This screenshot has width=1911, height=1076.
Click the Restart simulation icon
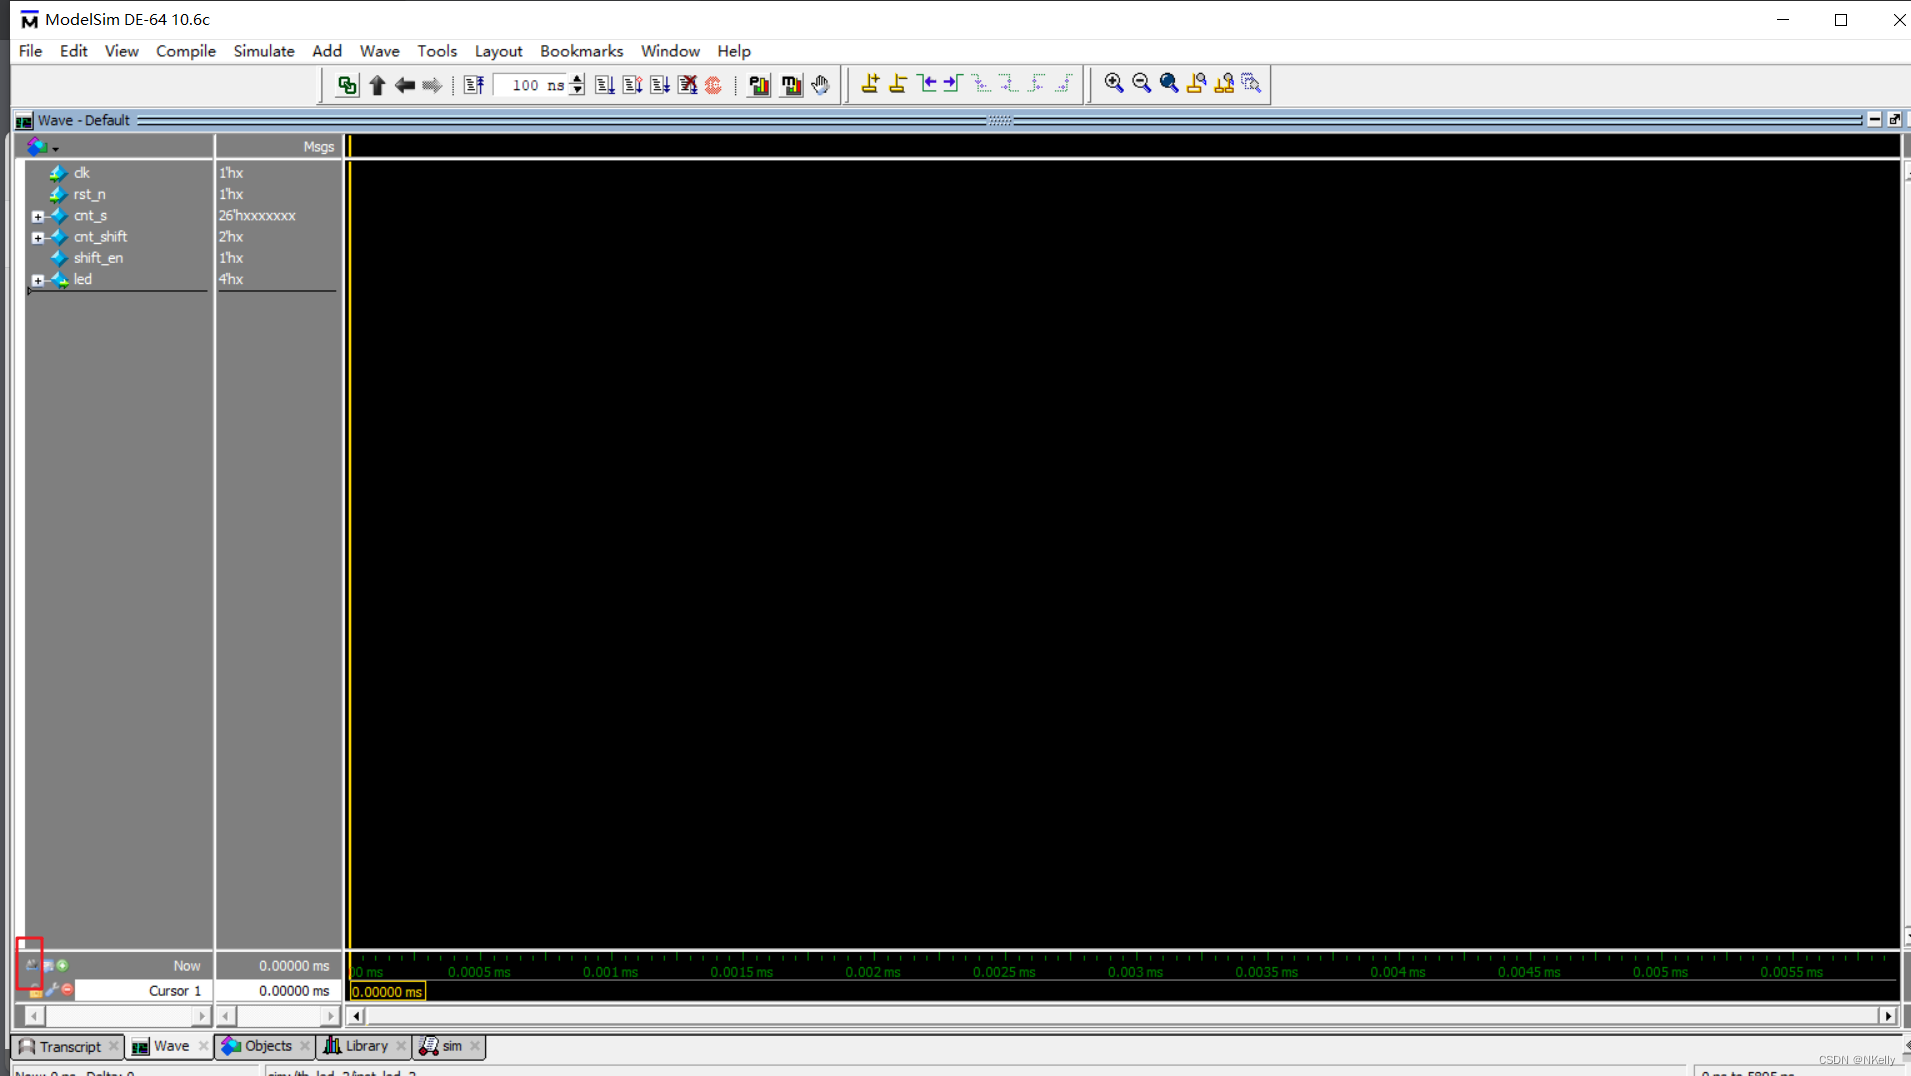tap(474, 85)
